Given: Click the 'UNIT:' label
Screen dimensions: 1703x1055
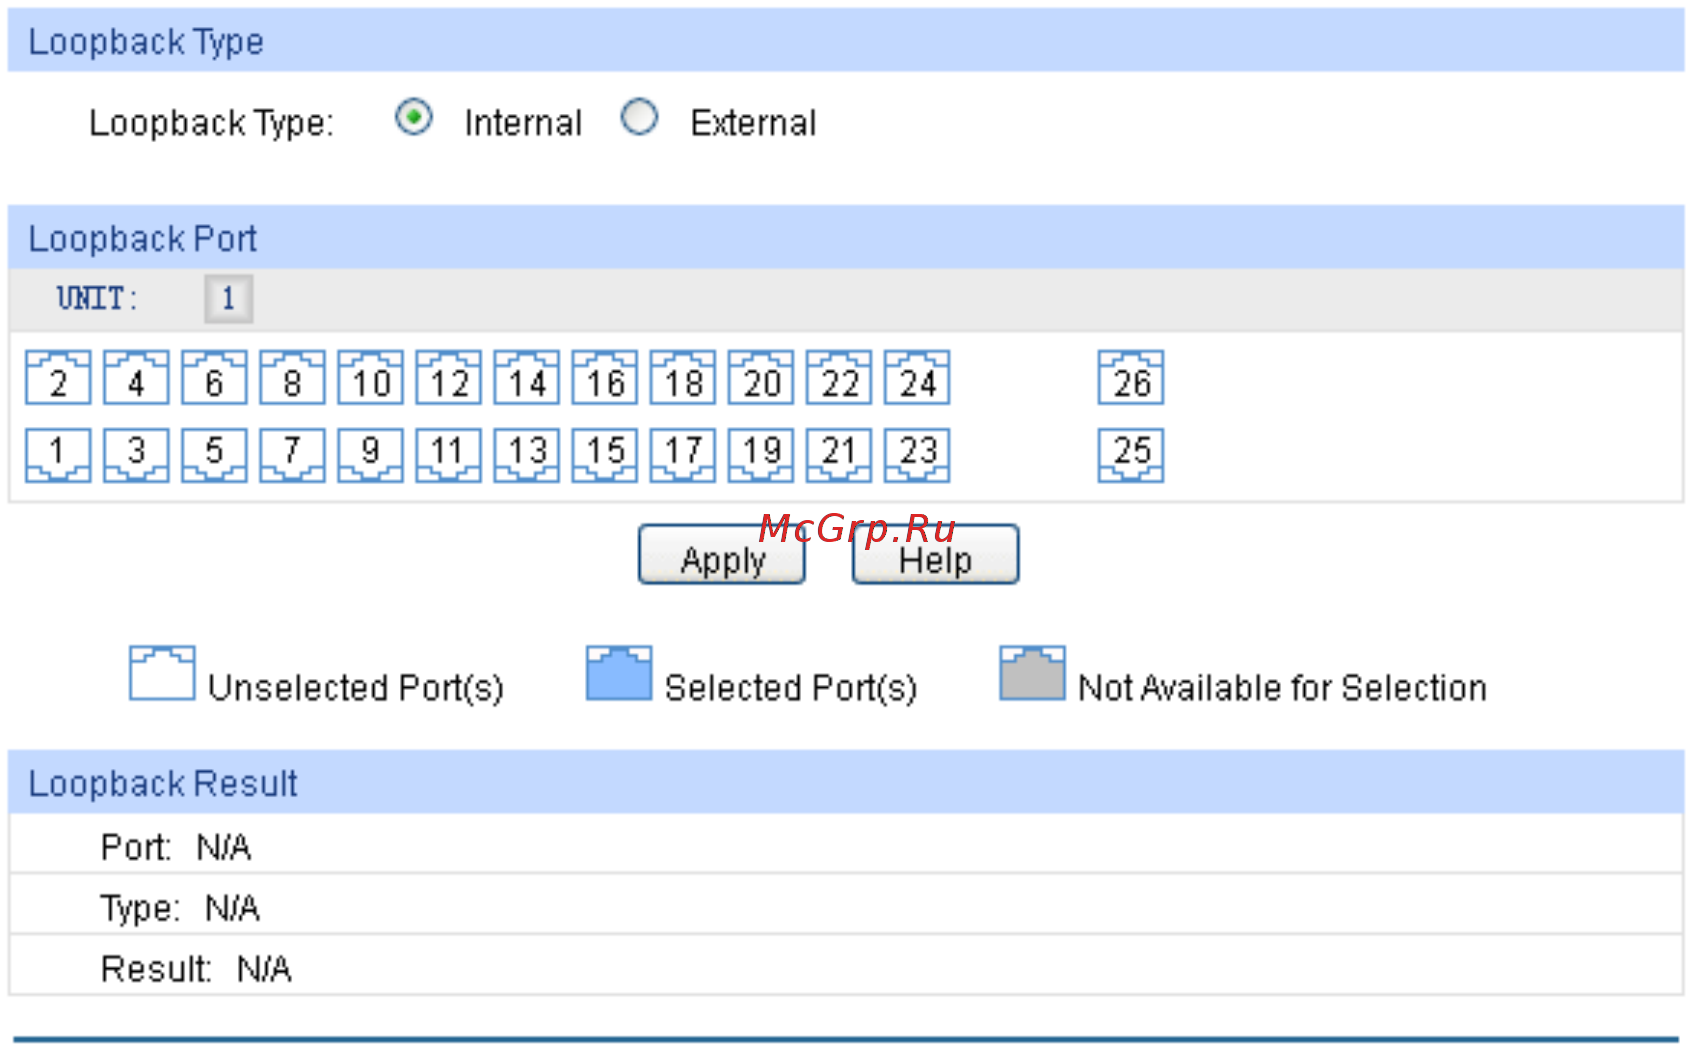Looking at the screenshot, I should (x=97, y=298).
